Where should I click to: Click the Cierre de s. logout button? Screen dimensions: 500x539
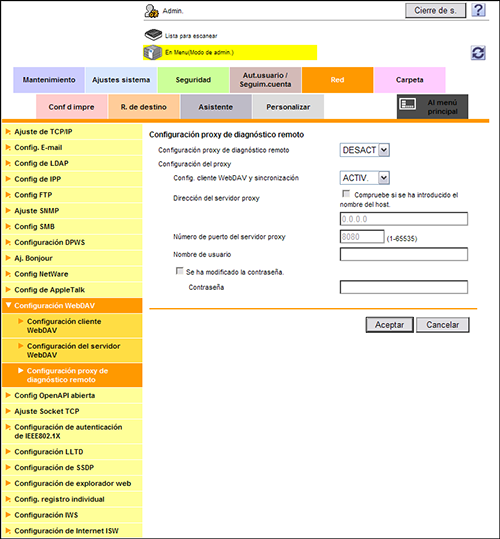pos(435,11)
